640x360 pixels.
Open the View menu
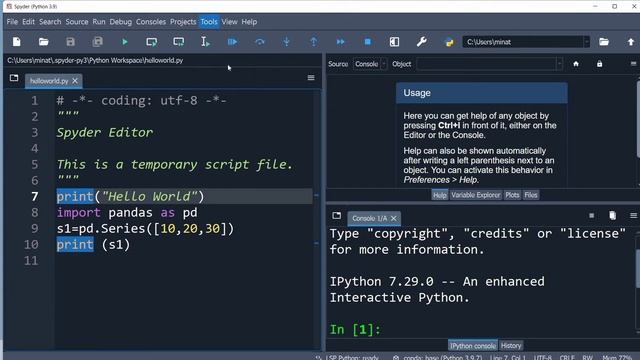[229, 22]
